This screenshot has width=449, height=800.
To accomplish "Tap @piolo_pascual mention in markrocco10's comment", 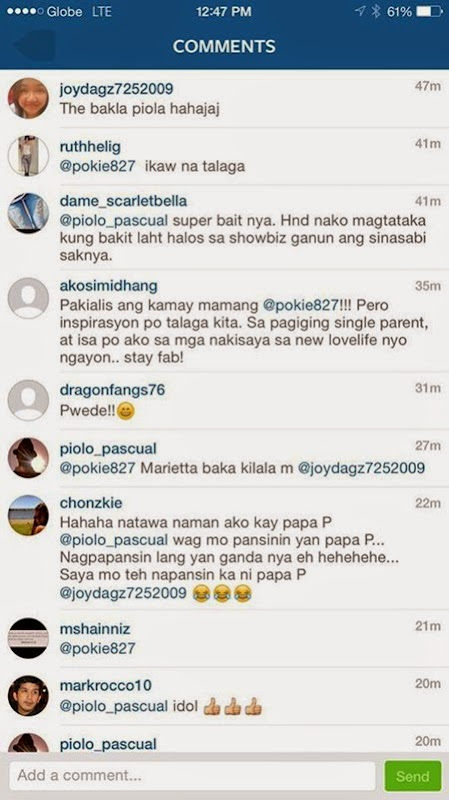I will 114,706.
